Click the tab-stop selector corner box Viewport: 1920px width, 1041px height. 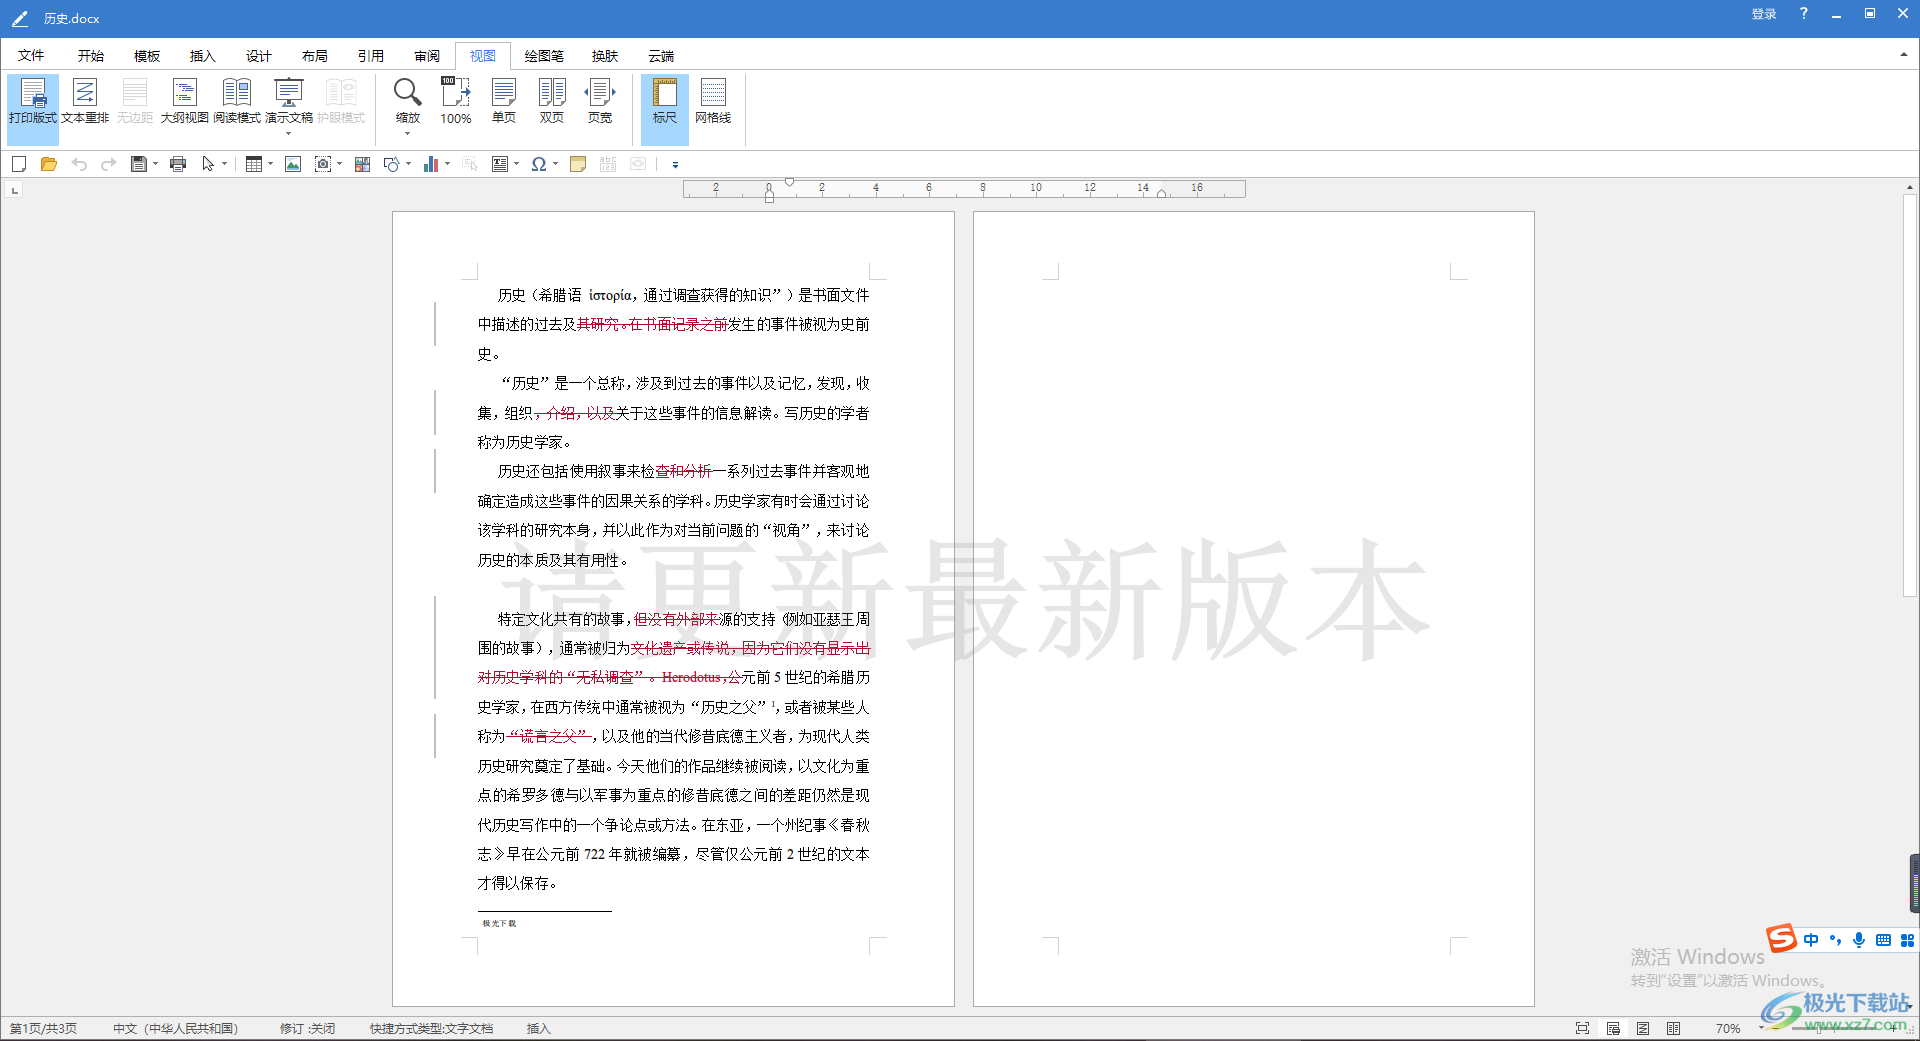[x=15, y=189]
